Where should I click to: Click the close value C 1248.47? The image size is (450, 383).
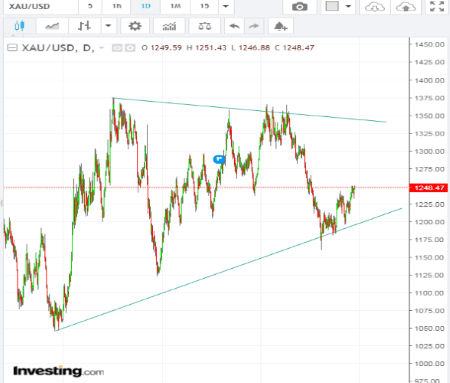pyautogui.click(x=295, y=48)
